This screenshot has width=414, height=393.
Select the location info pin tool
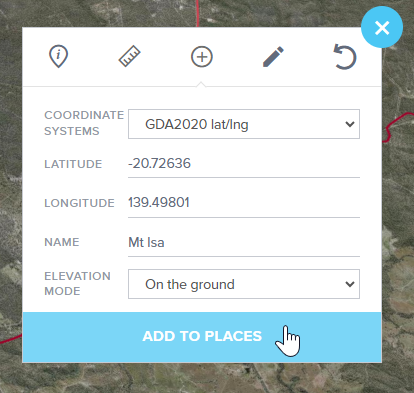(59, 56)
